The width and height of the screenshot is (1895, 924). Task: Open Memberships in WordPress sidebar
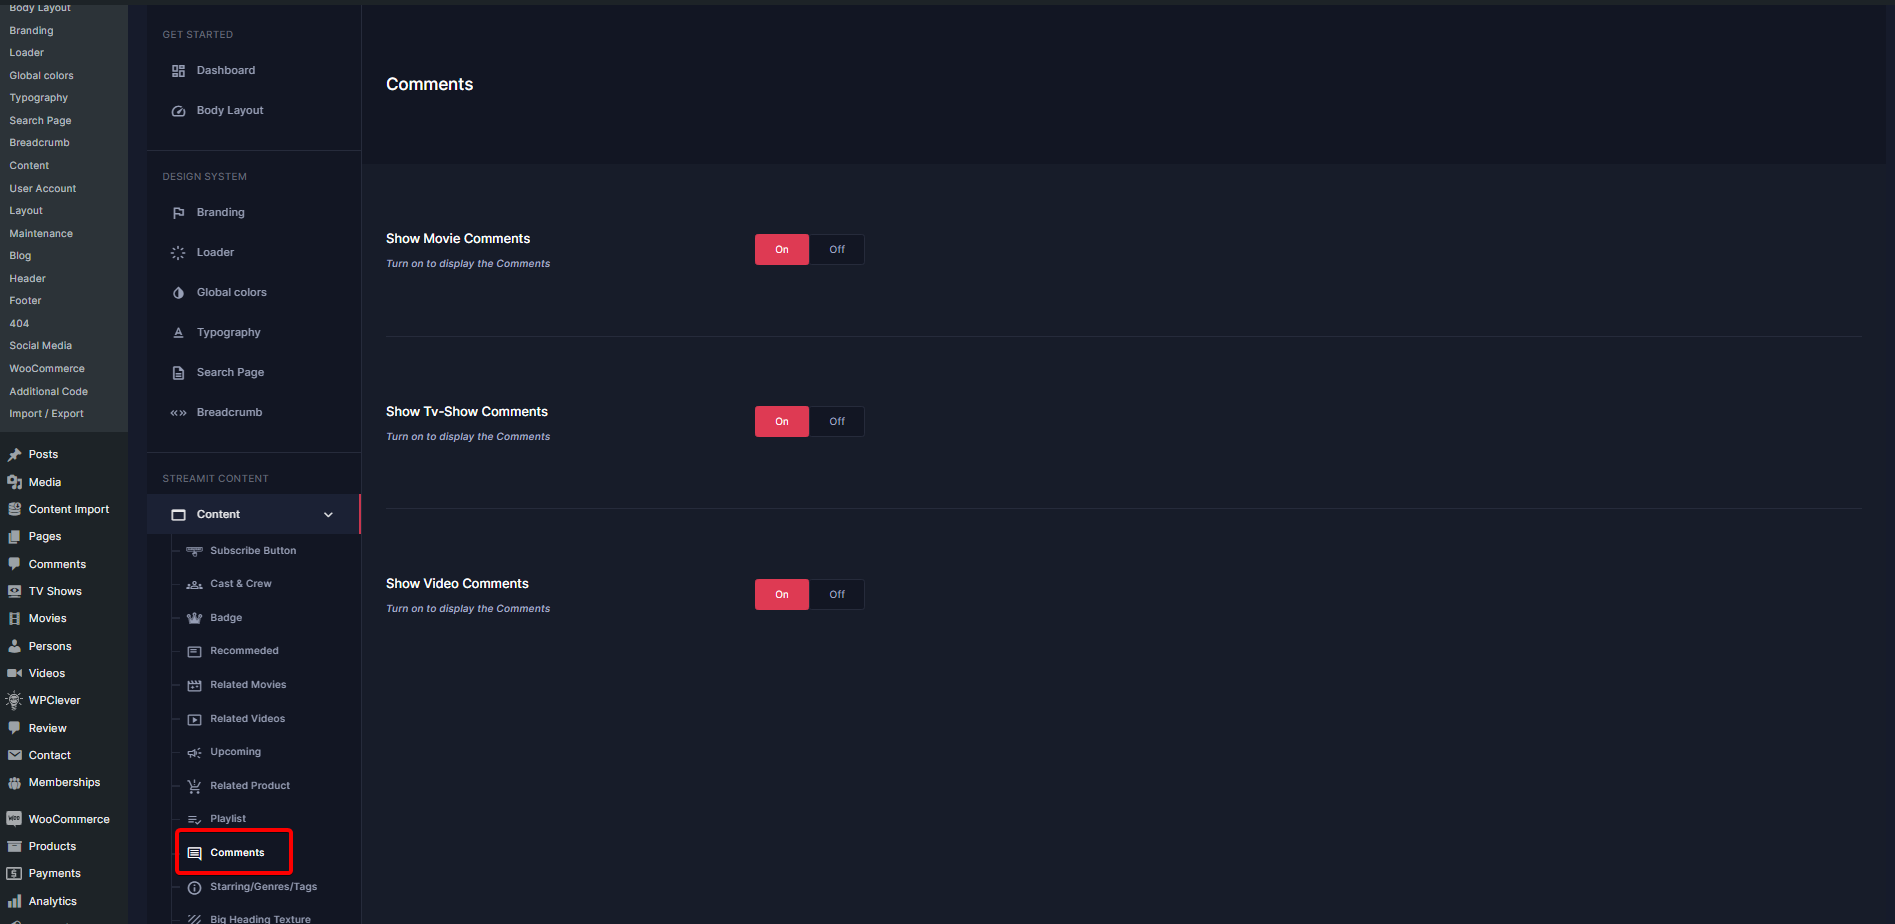[x=64, y=783]
